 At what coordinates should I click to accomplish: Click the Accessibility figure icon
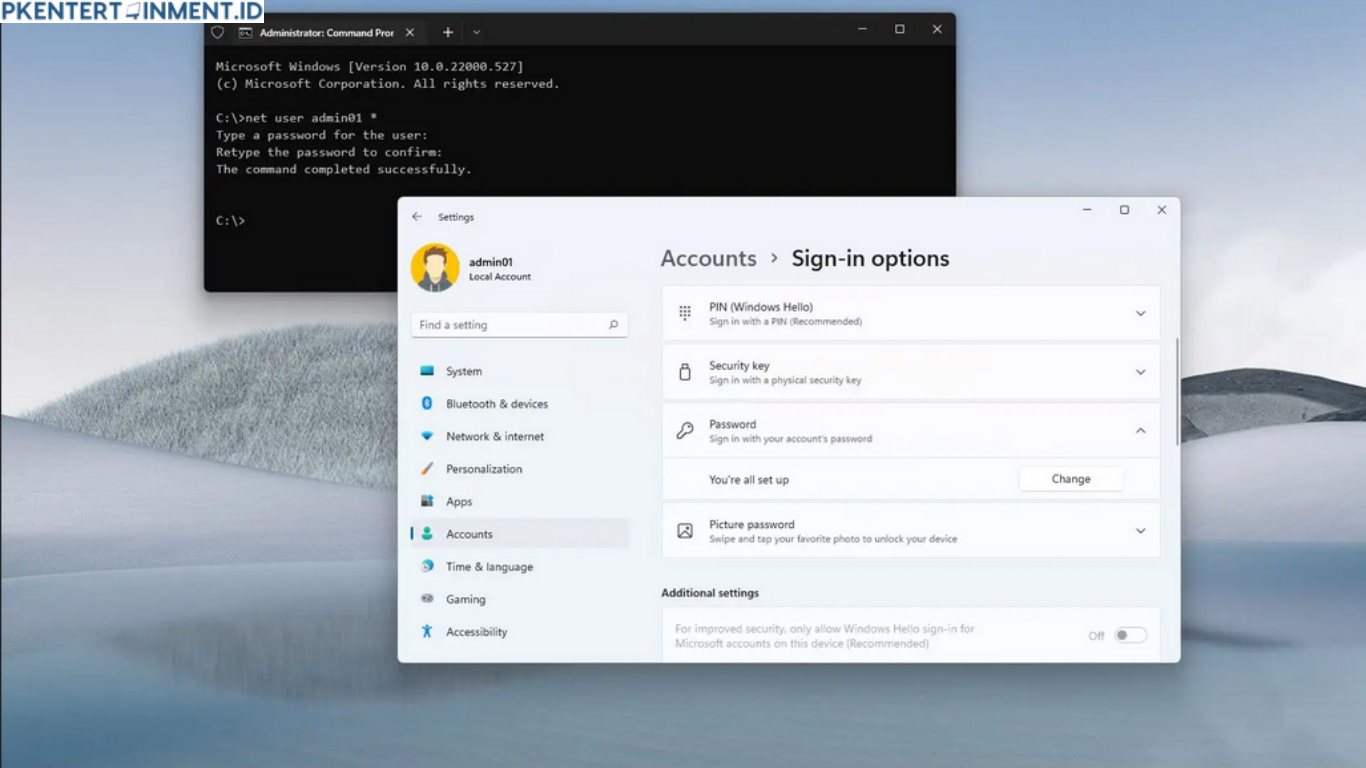tap(427, 631)
